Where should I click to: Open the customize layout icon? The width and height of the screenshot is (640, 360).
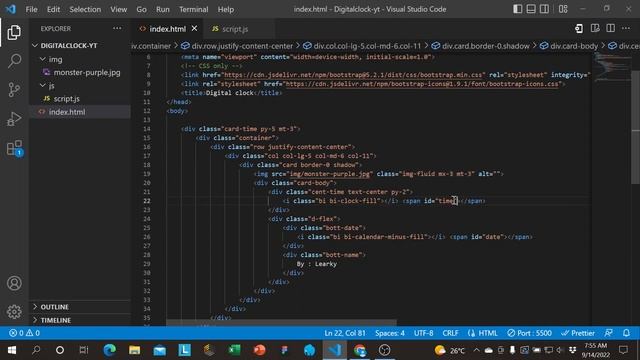(x=563, y=9)
